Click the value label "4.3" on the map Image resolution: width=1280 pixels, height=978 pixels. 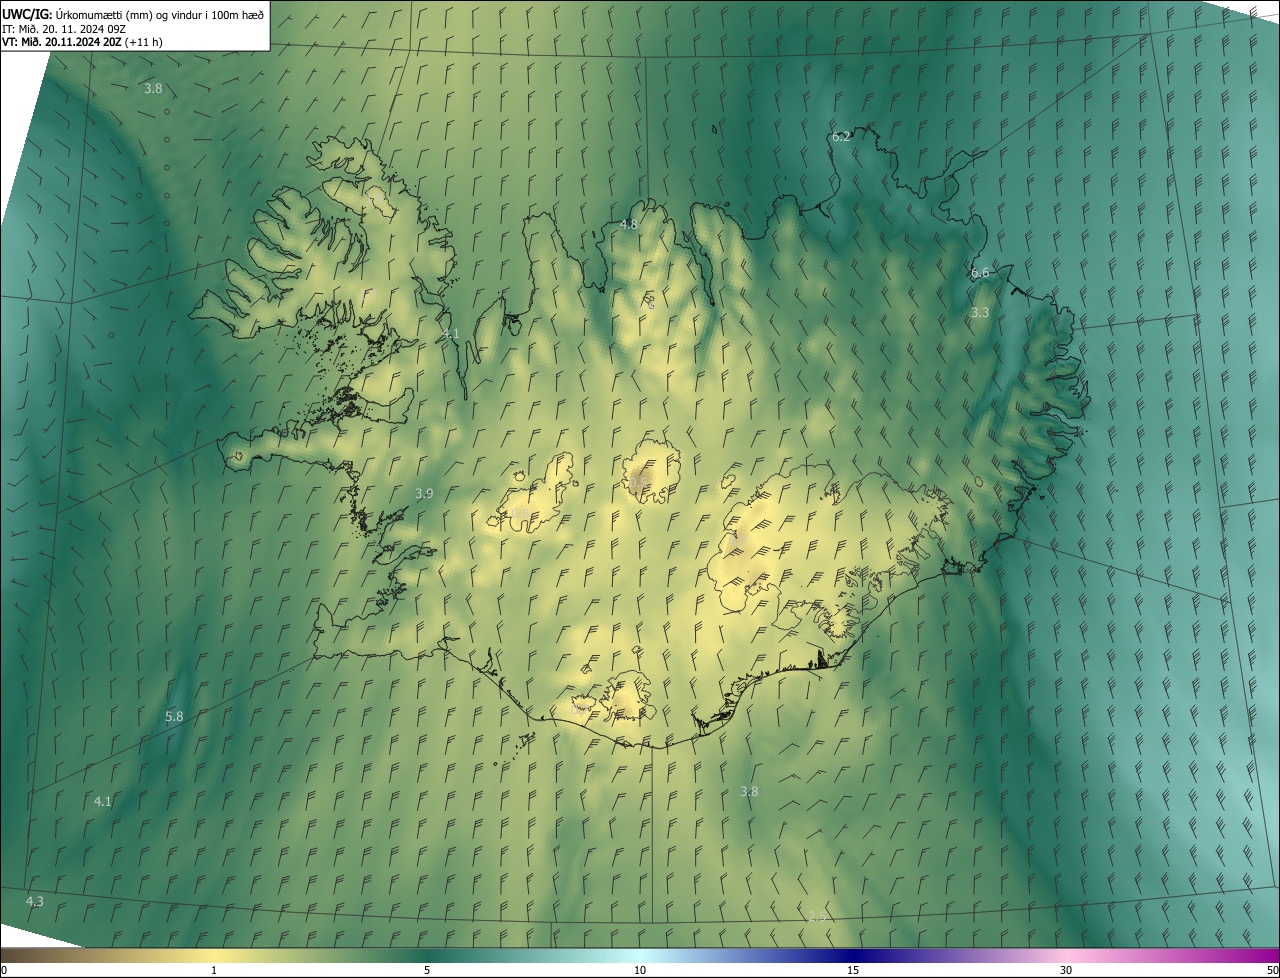35,901
